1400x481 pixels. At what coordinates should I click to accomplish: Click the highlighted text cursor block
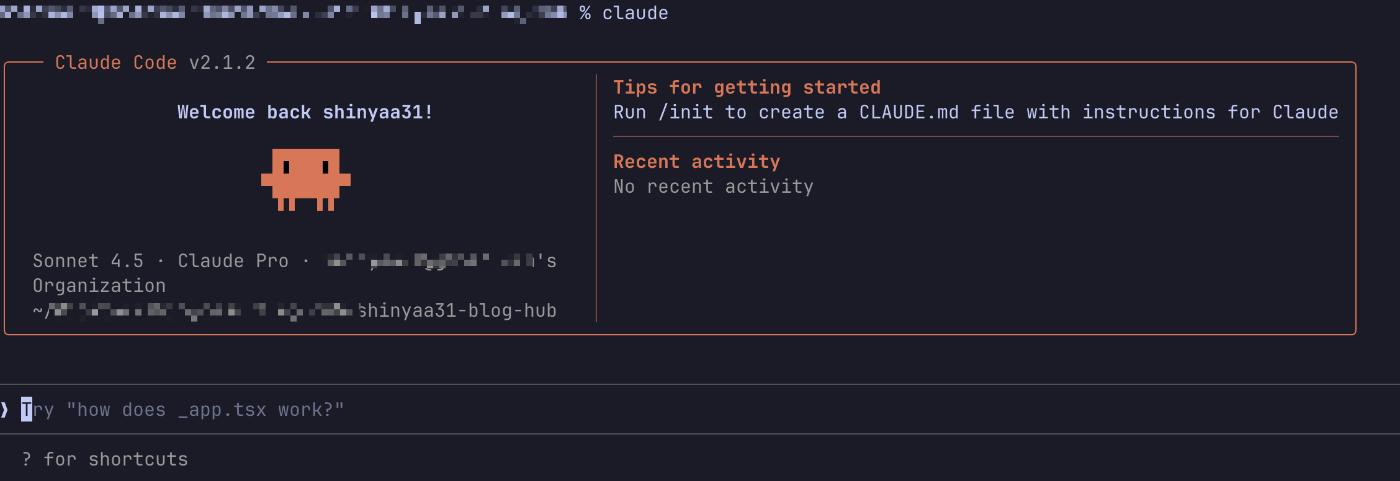27,410
